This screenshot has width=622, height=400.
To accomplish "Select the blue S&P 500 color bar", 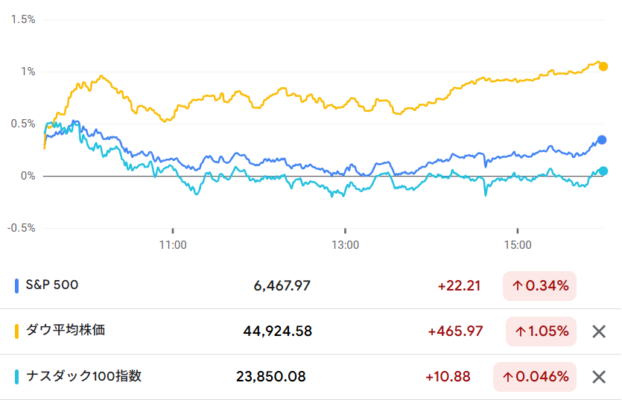I will [x=17, y=286].
